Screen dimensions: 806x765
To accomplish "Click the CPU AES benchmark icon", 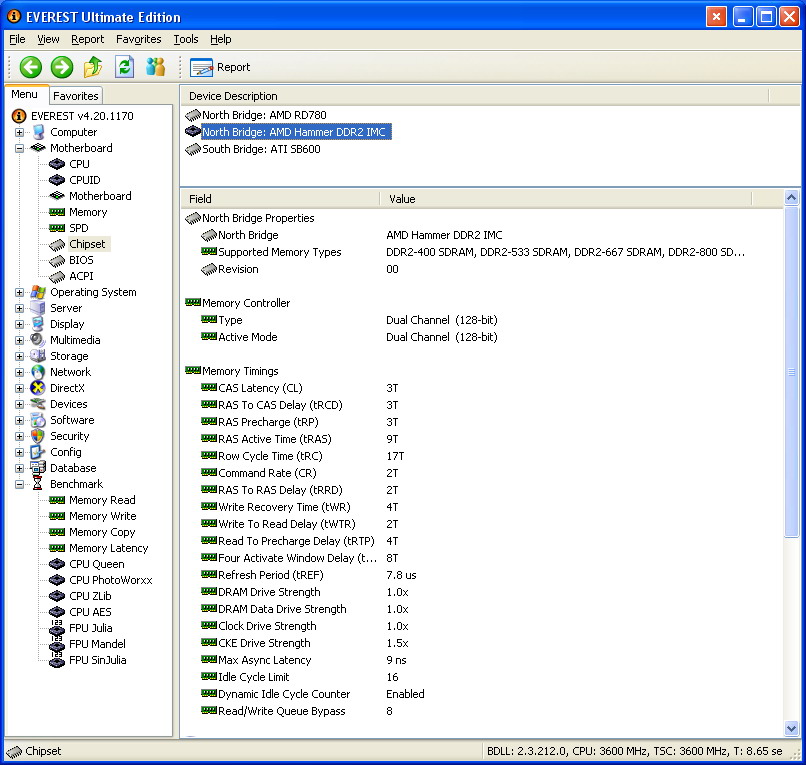I will click(x=57, y=612).
